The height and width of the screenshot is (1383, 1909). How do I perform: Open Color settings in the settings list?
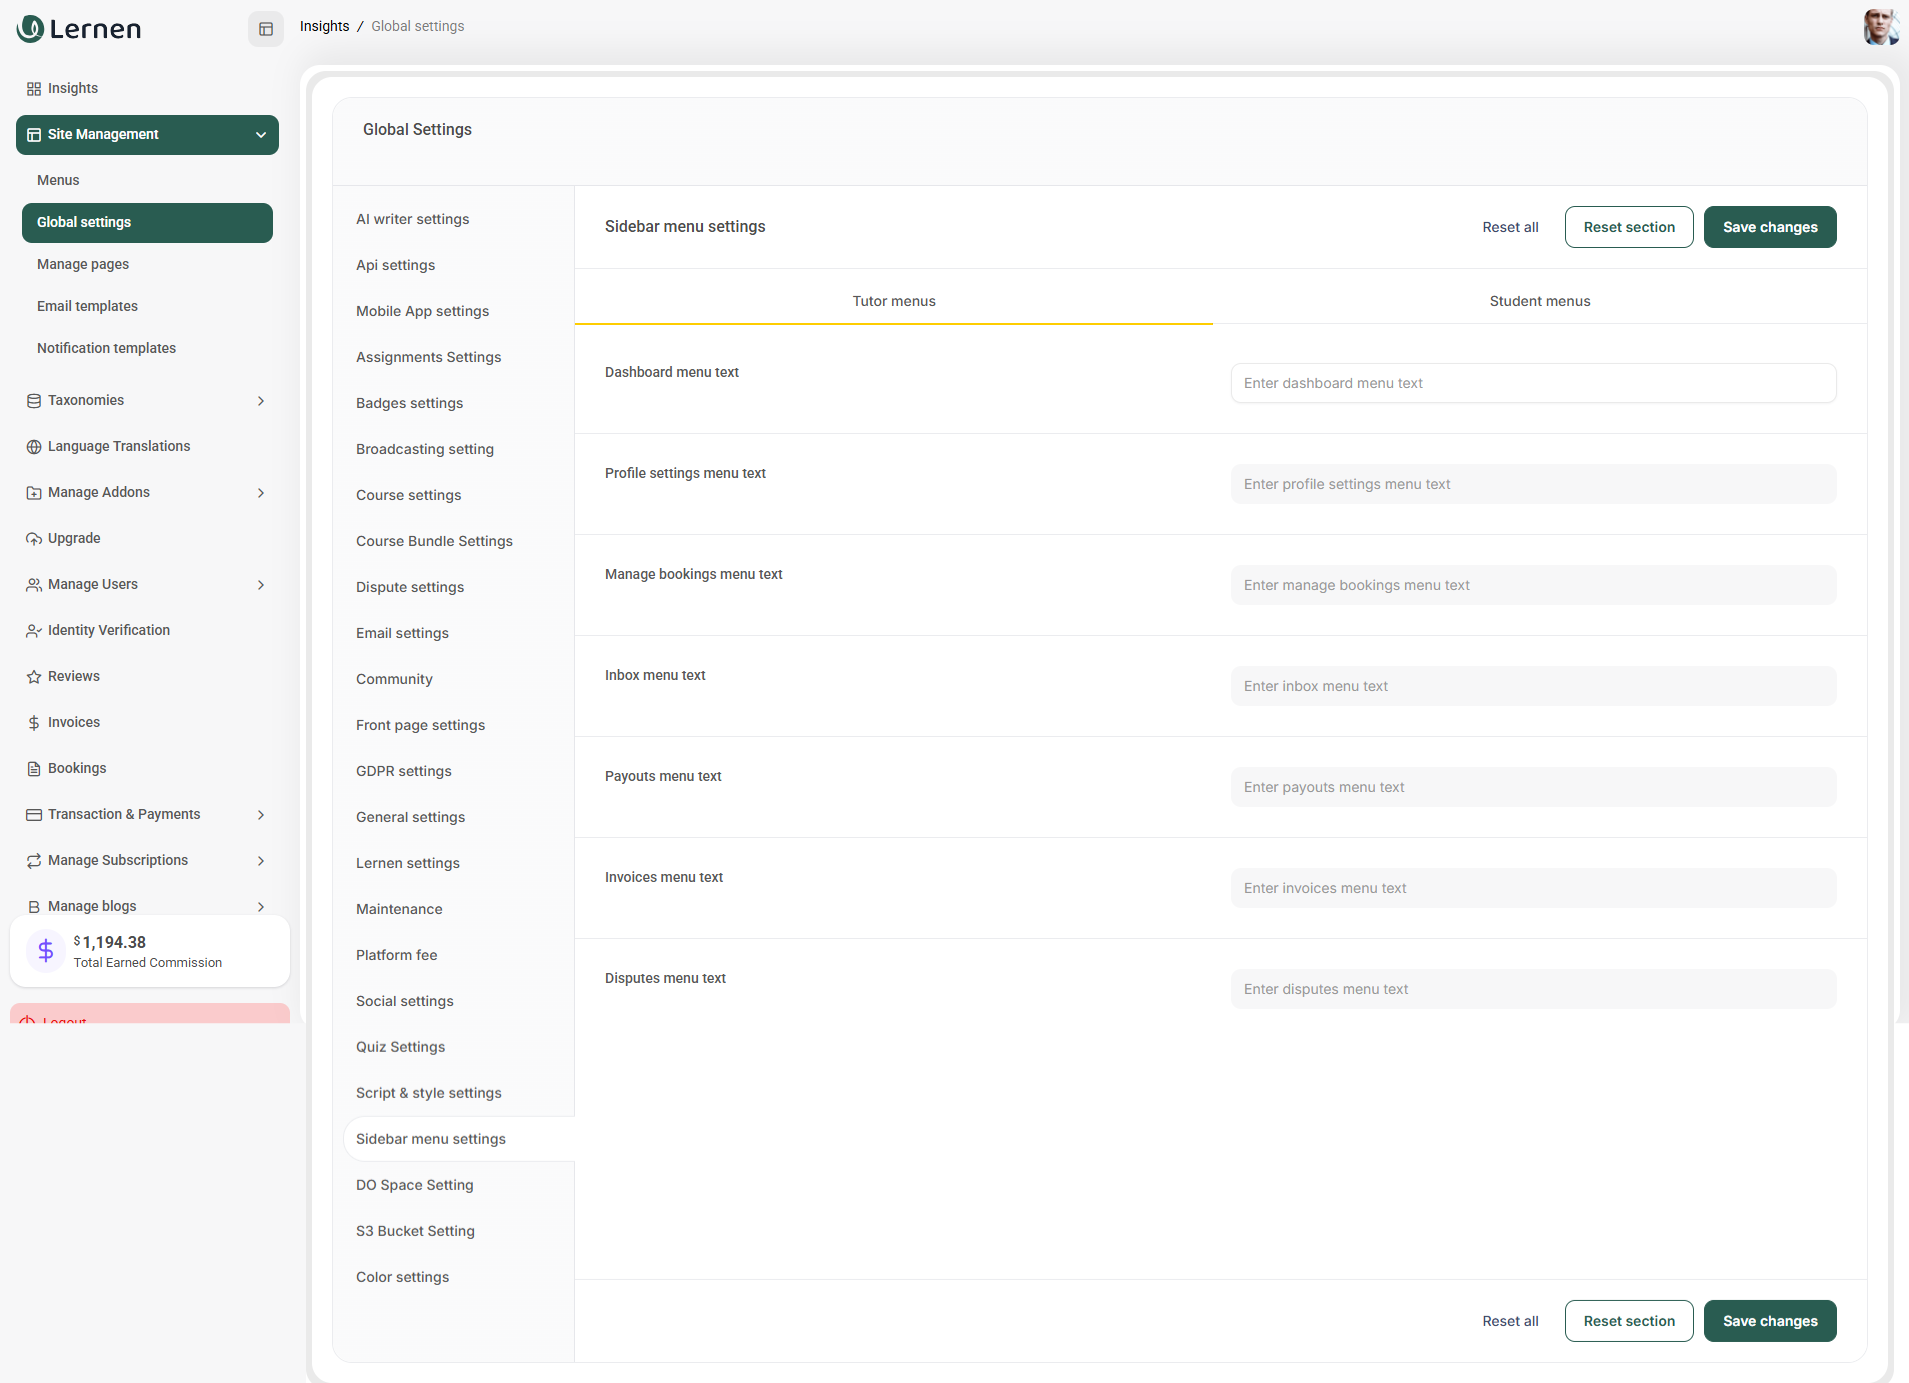point(402,1277)
